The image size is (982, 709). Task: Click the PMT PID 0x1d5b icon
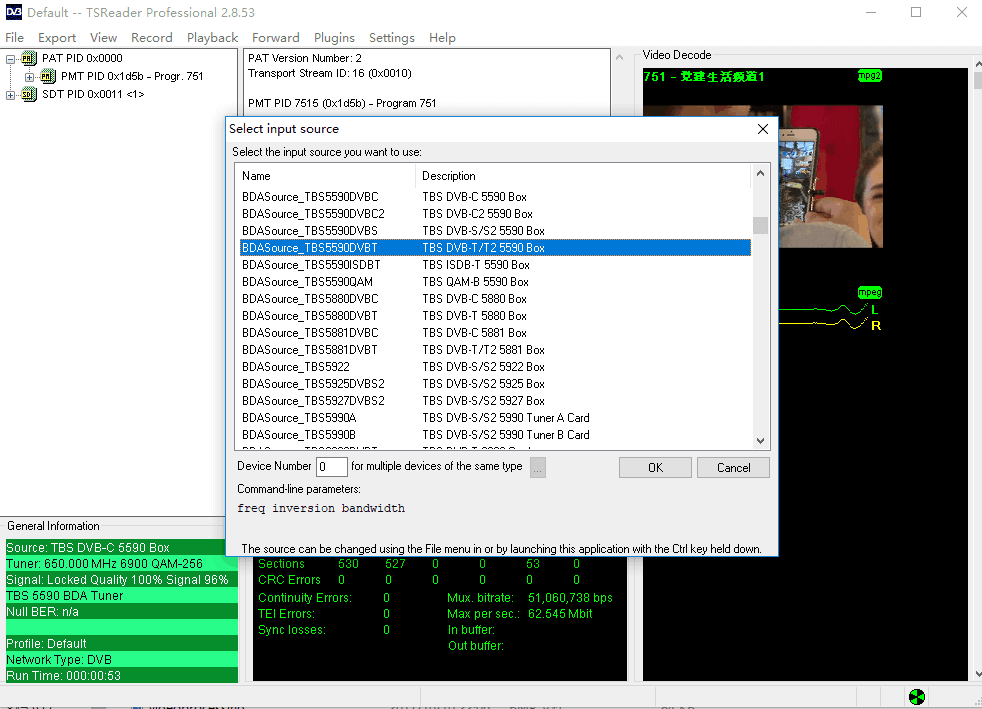pos(48,77)
